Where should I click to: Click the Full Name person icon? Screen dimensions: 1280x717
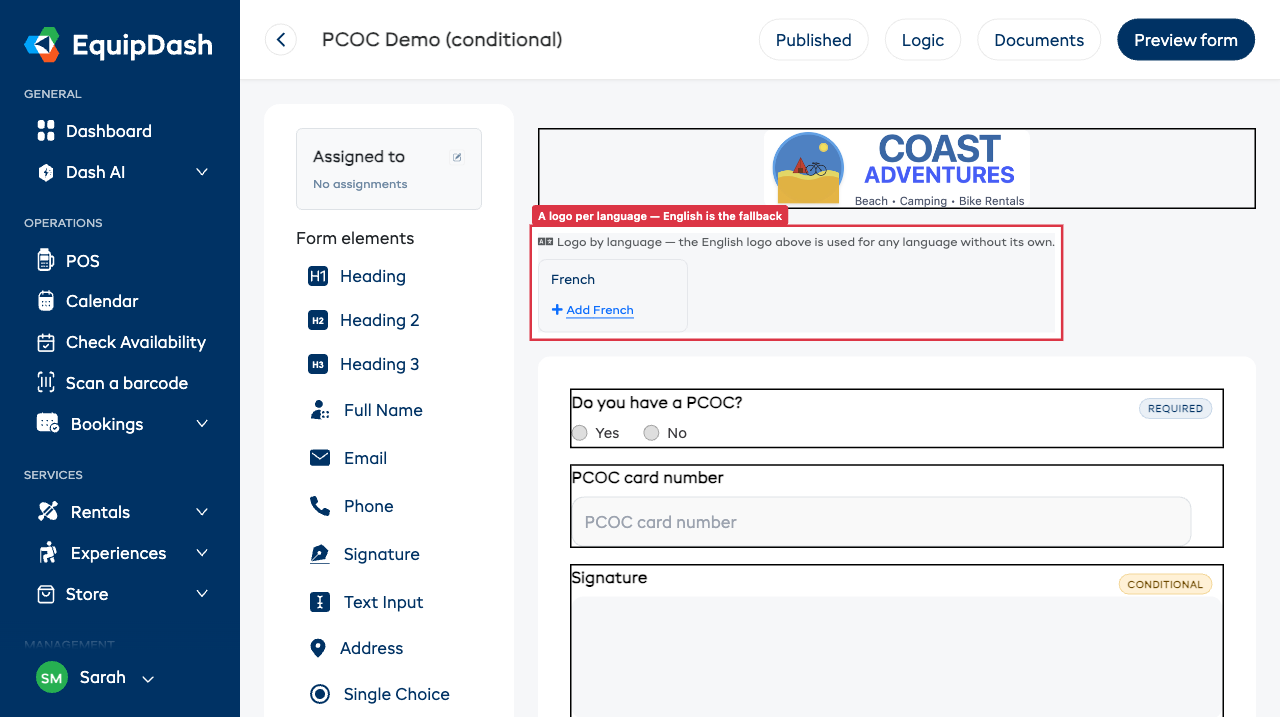click(x=320, y=410)
